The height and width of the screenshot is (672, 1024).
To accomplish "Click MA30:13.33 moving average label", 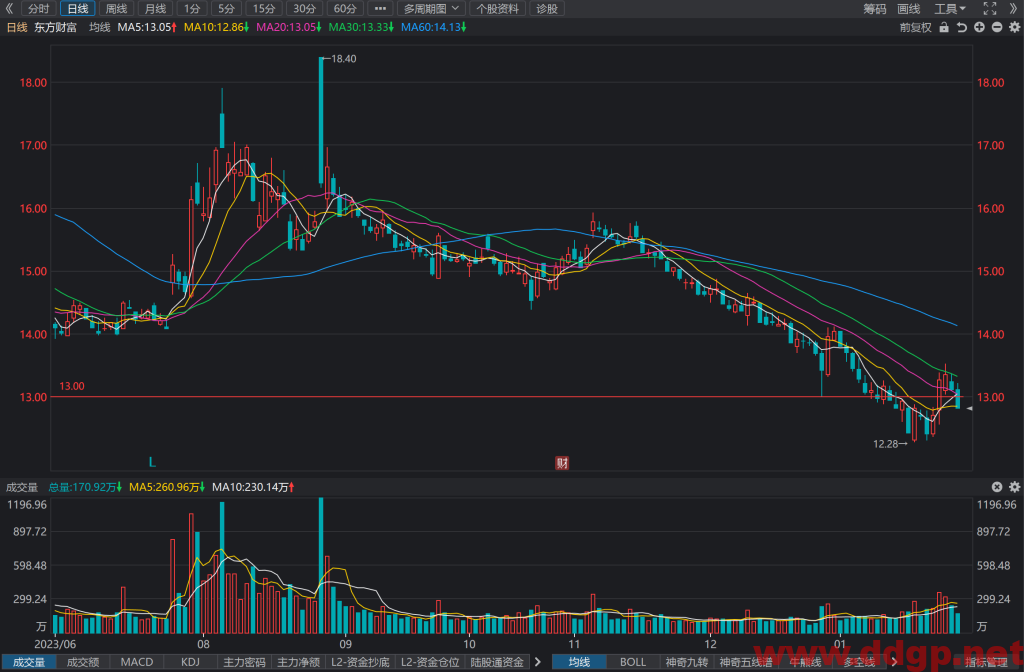I will [361, 27].
